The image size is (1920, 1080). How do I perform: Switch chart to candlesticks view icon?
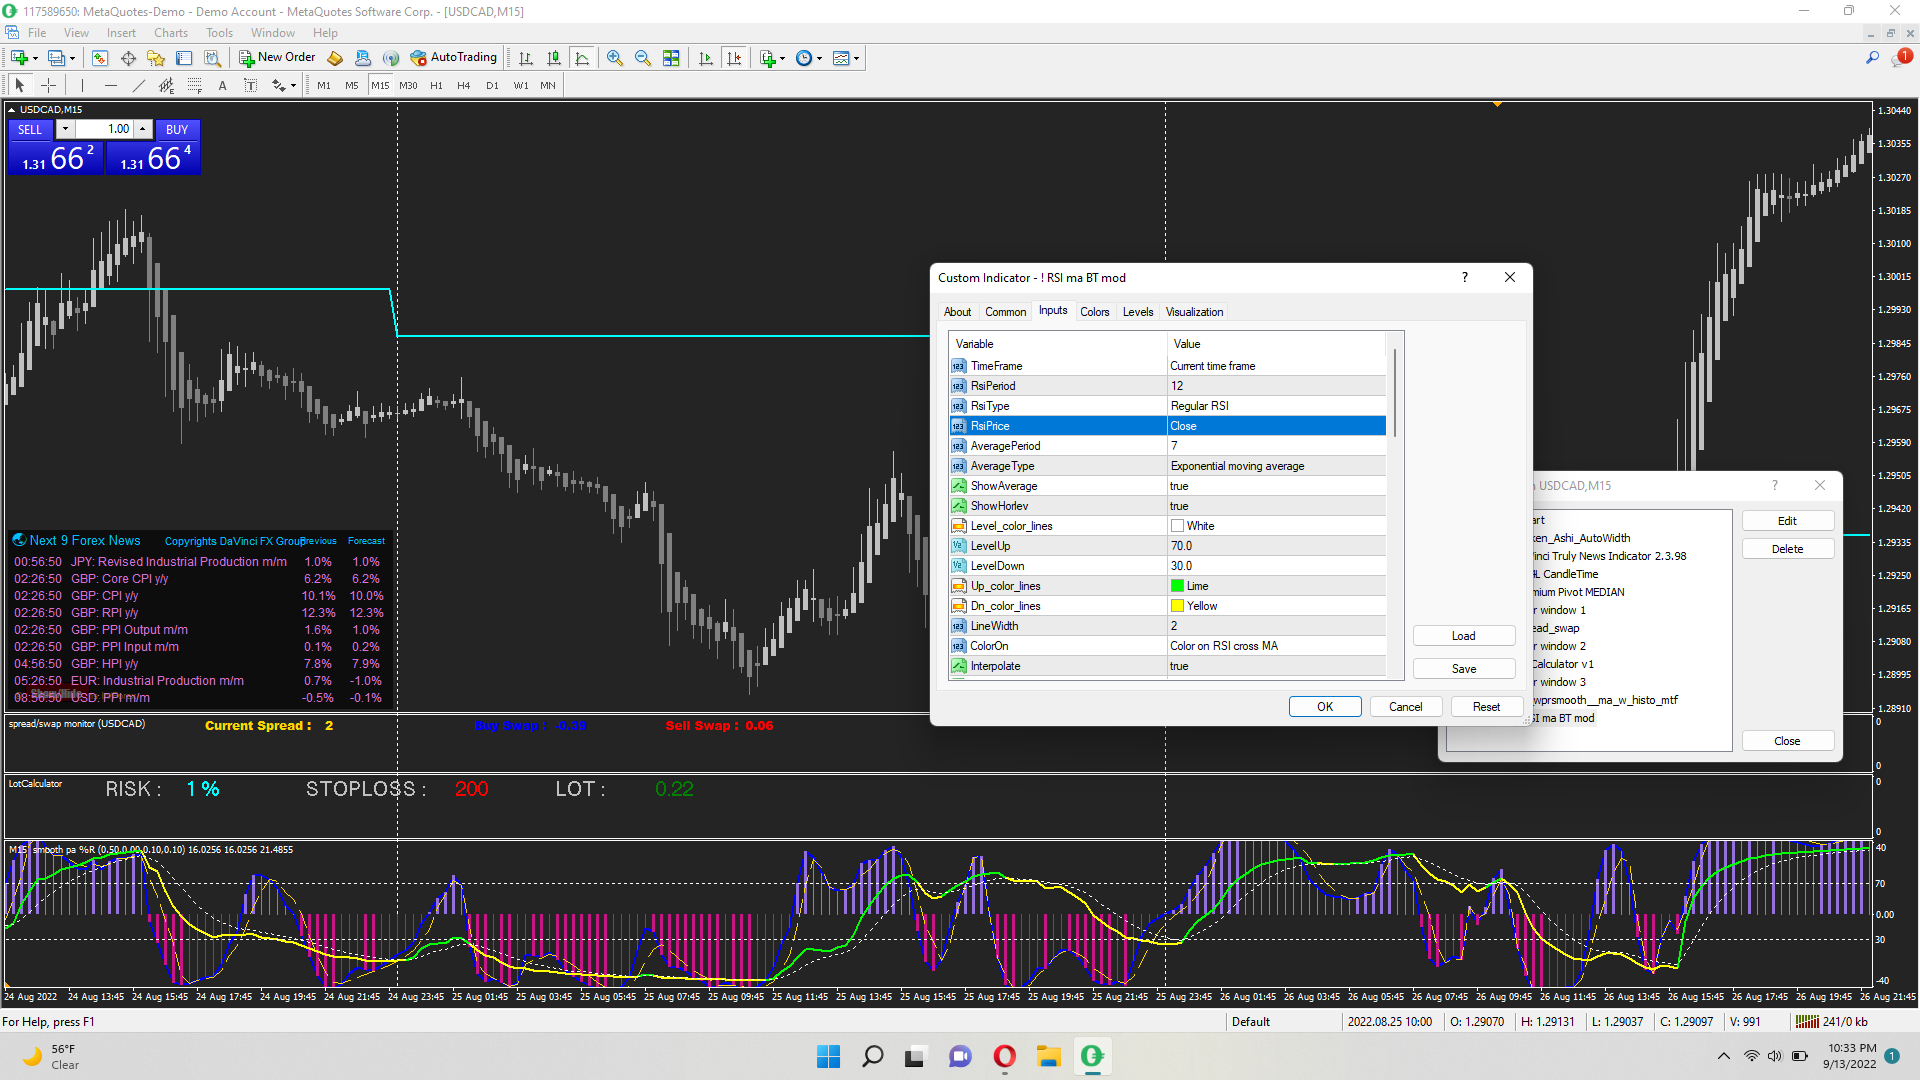554,58
